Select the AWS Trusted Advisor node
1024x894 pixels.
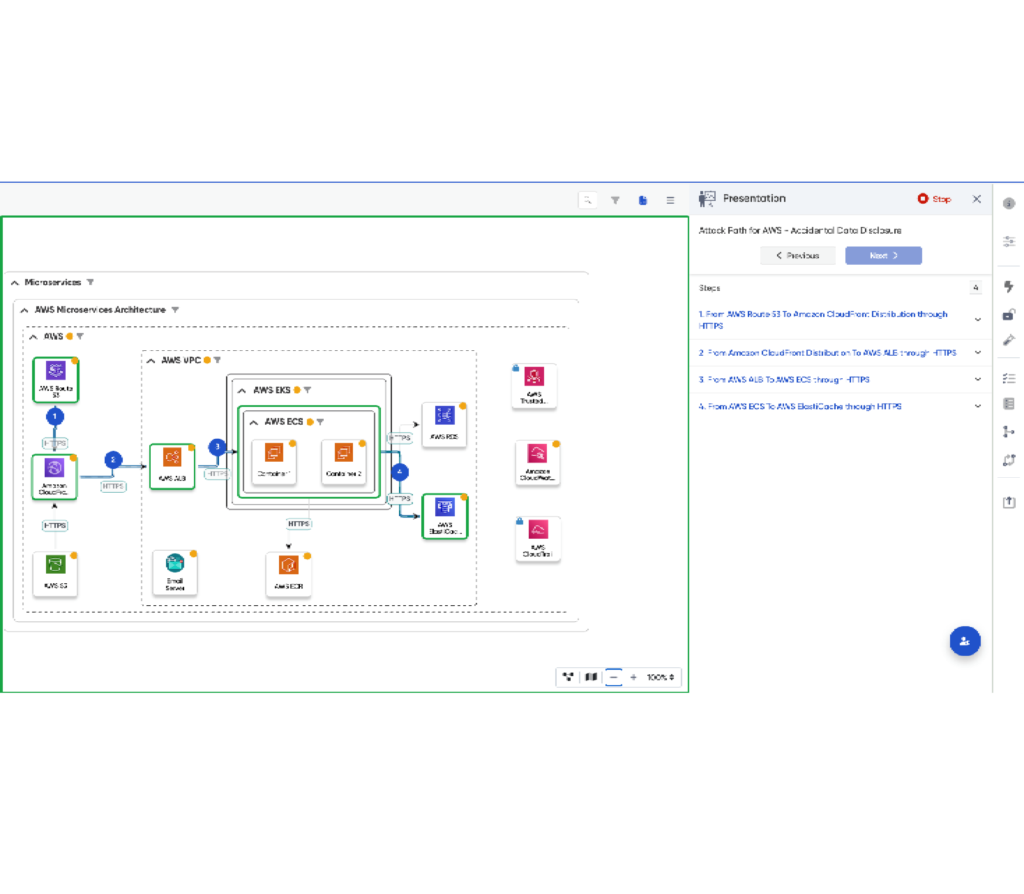point(534,386)
